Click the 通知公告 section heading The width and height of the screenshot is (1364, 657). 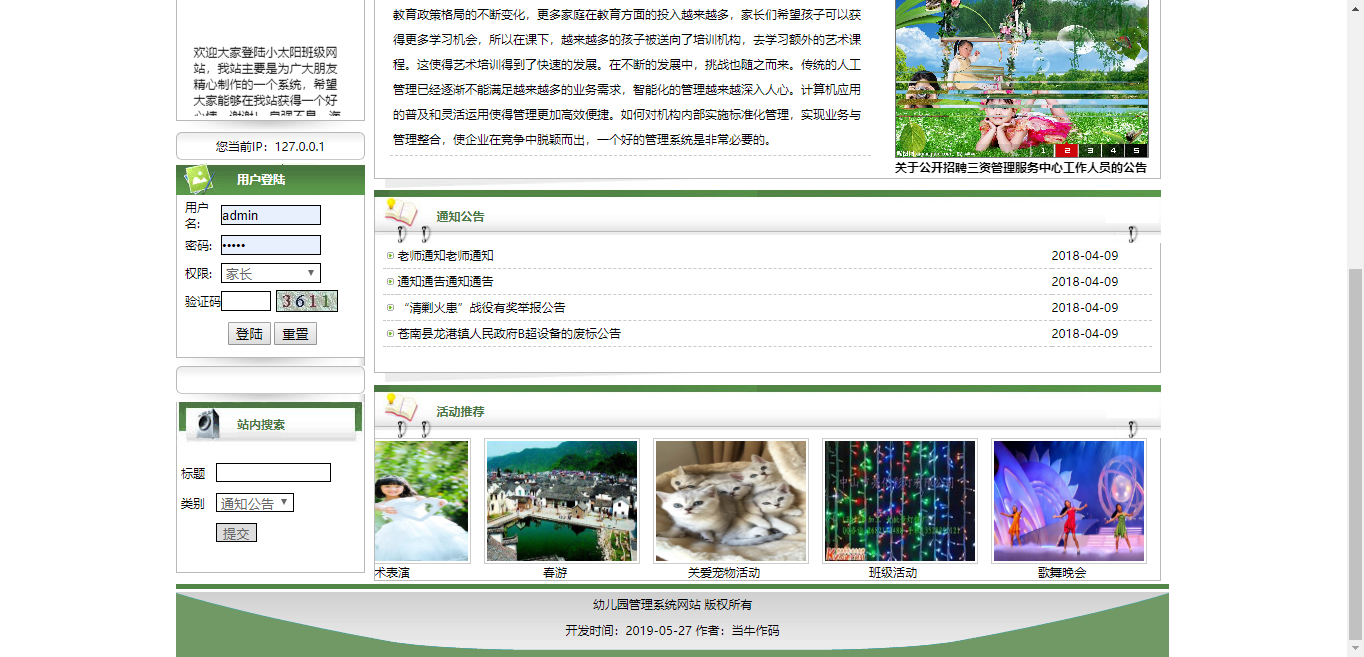(x=460, y=217)
